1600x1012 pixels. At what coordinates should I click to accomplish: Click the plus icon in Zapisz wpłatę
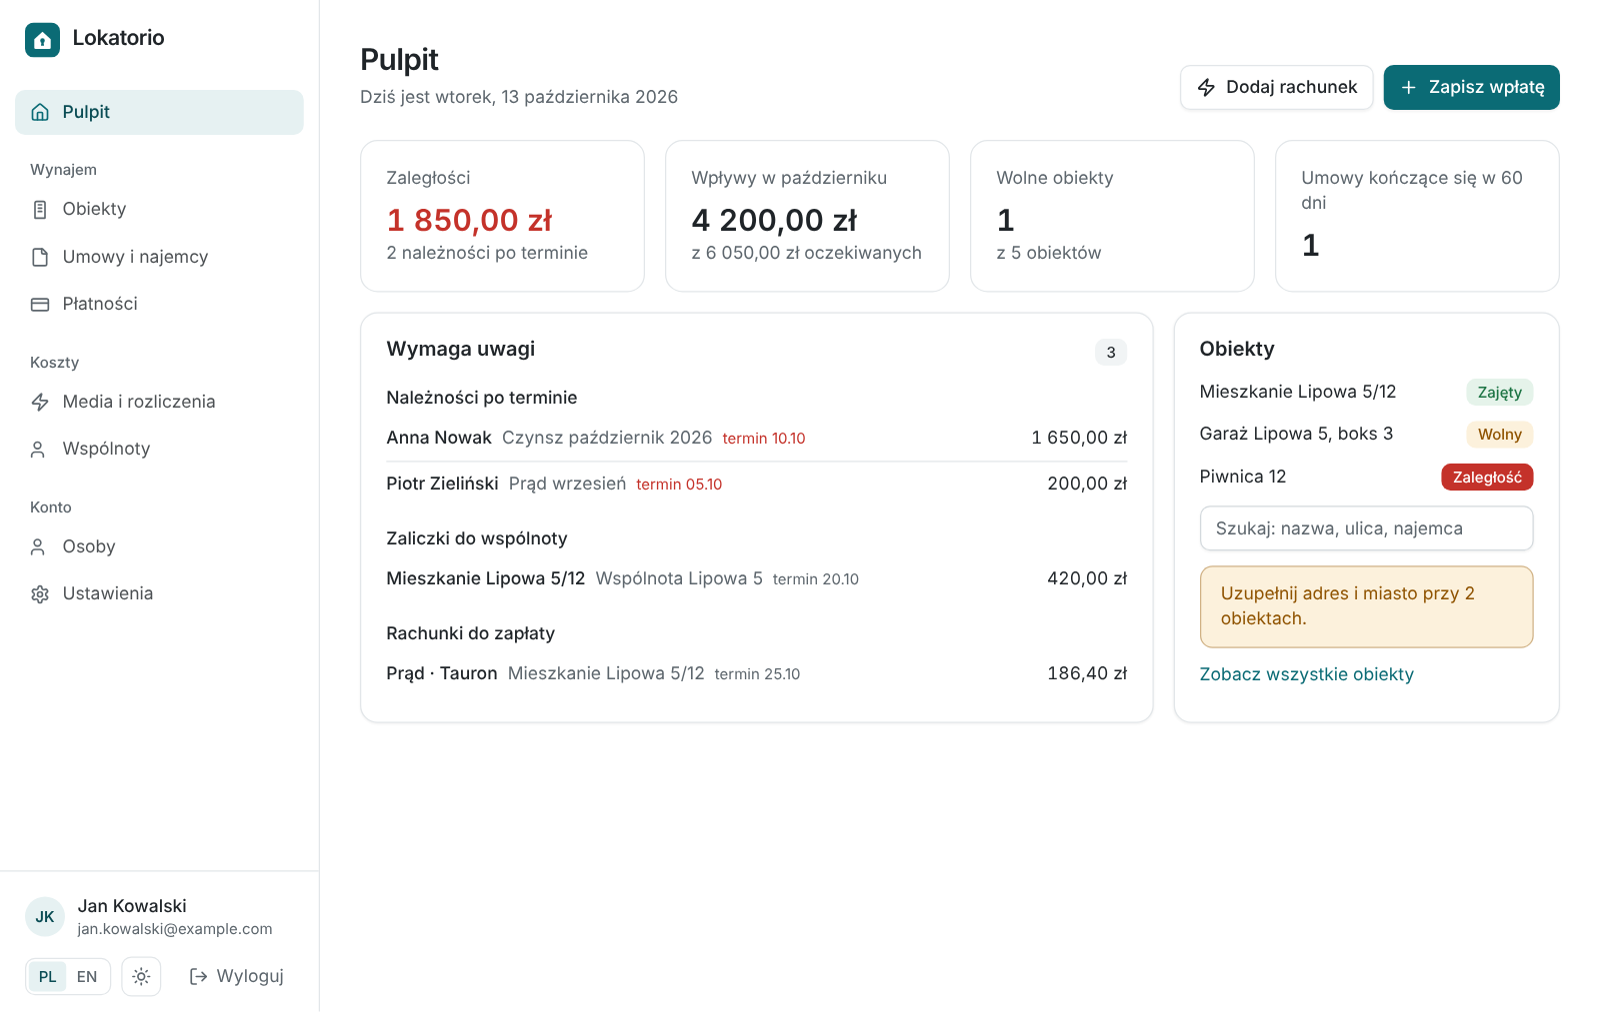tap(1408, 87)
